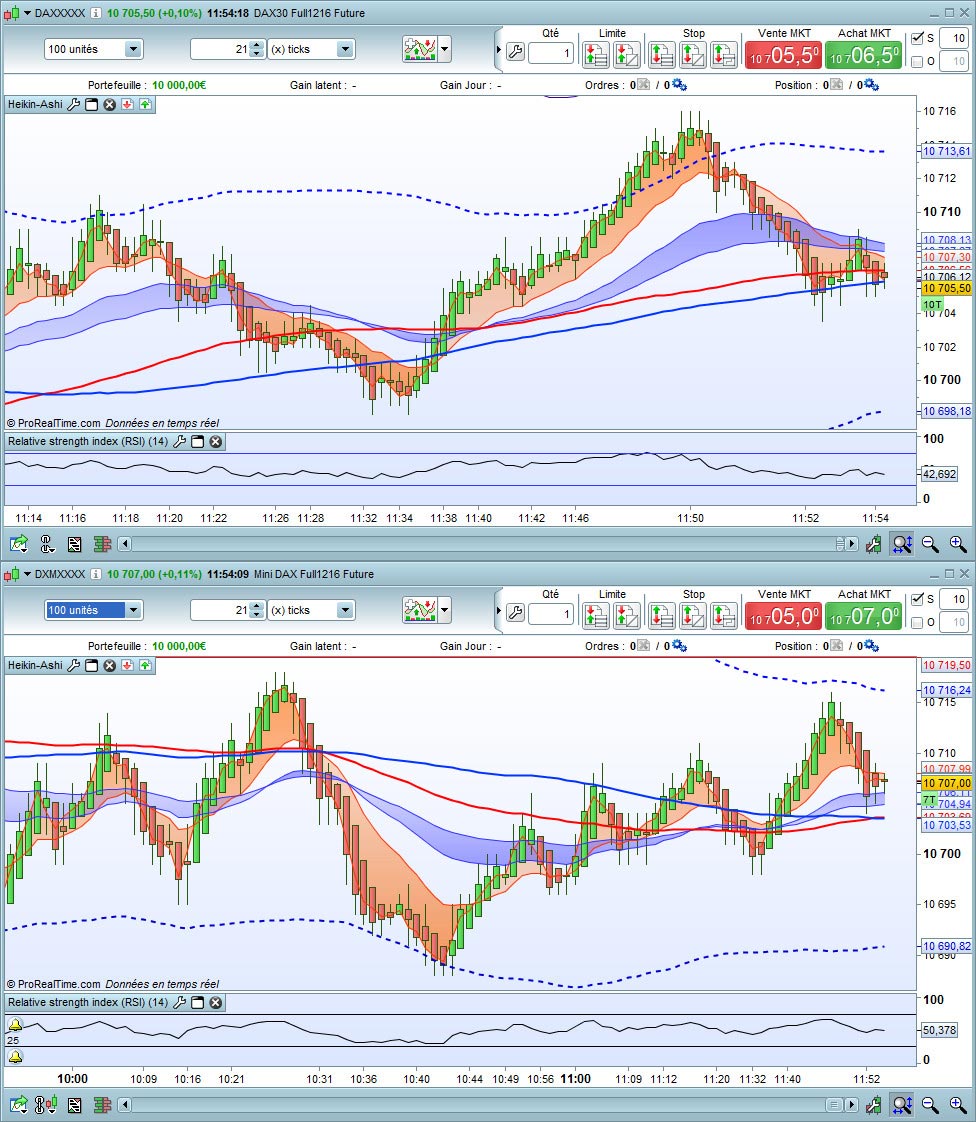Screen dimensions: 976x1122
Task: Click first Limite order icon in Mini DAX window
Action: [x=595, y=615]
